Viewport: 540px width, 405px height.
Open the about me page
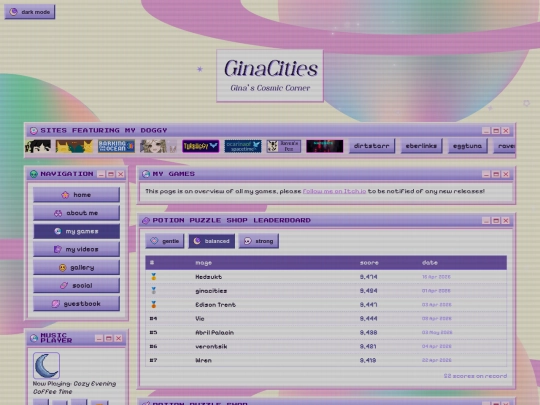tap(76, 213)
